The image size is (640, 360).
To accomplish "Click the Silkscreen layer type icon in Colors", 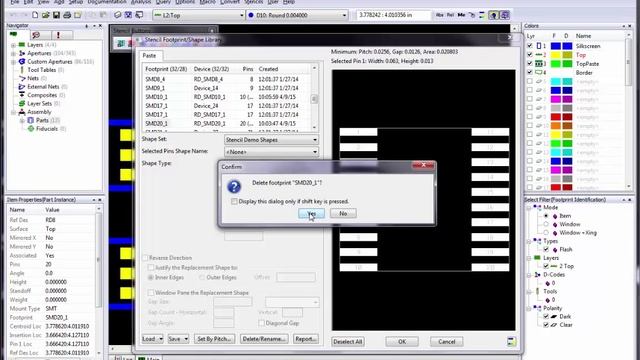I will 539,46.
